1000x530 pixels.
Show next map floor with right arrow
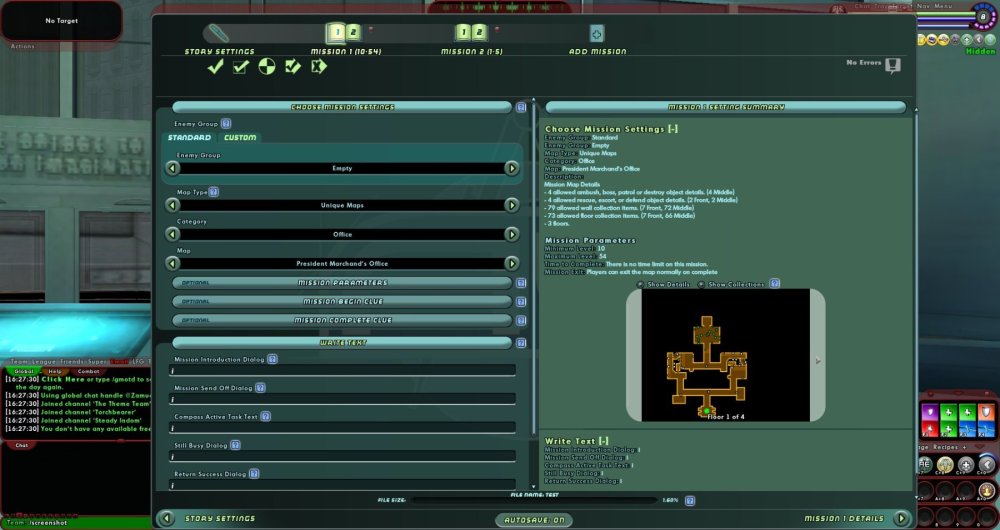click(818, 361)
